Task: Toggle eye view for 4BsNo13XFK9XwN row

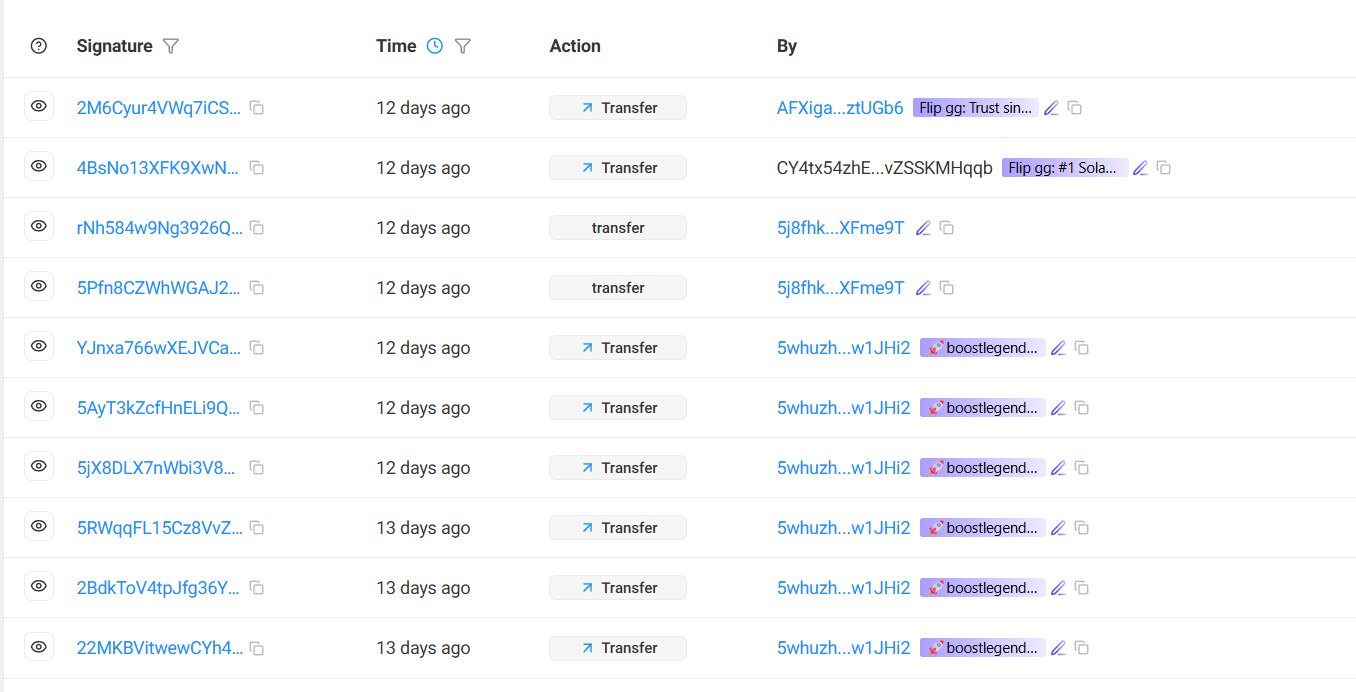Action: [x=39, y=167]
